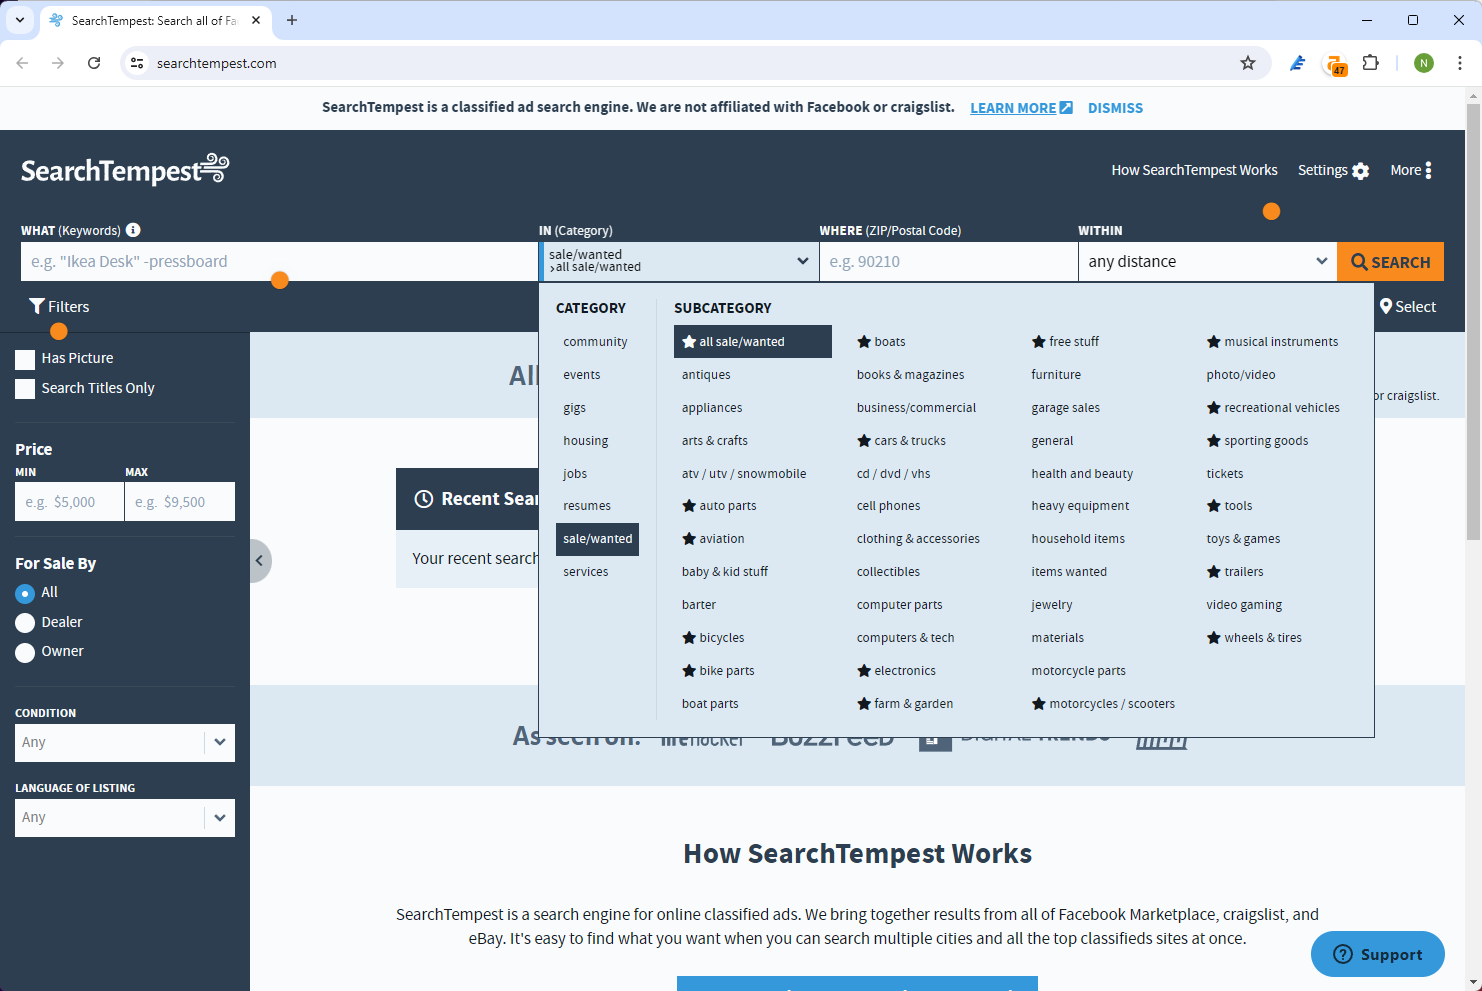Select the housing category
Viewport: 1482px width, 991px height.
click(585, 440)
